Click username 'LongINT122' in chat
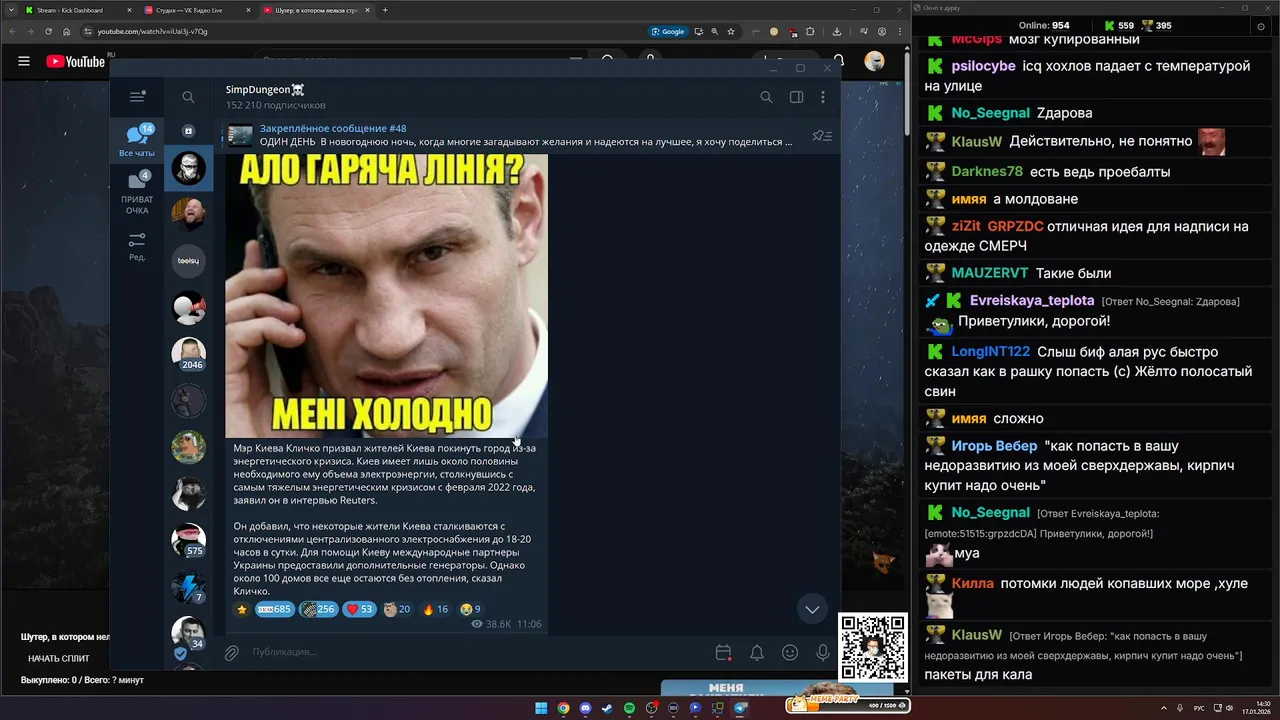 coord(990,352)
